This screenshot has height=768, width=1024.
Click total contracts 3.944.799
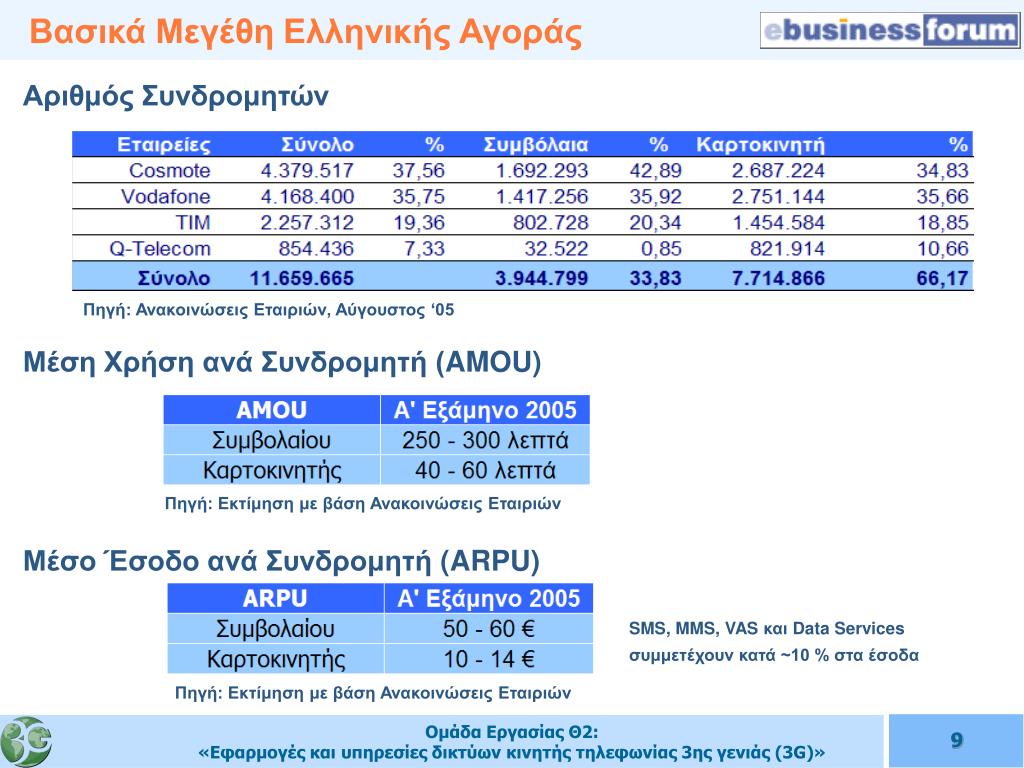pos(541,278)
